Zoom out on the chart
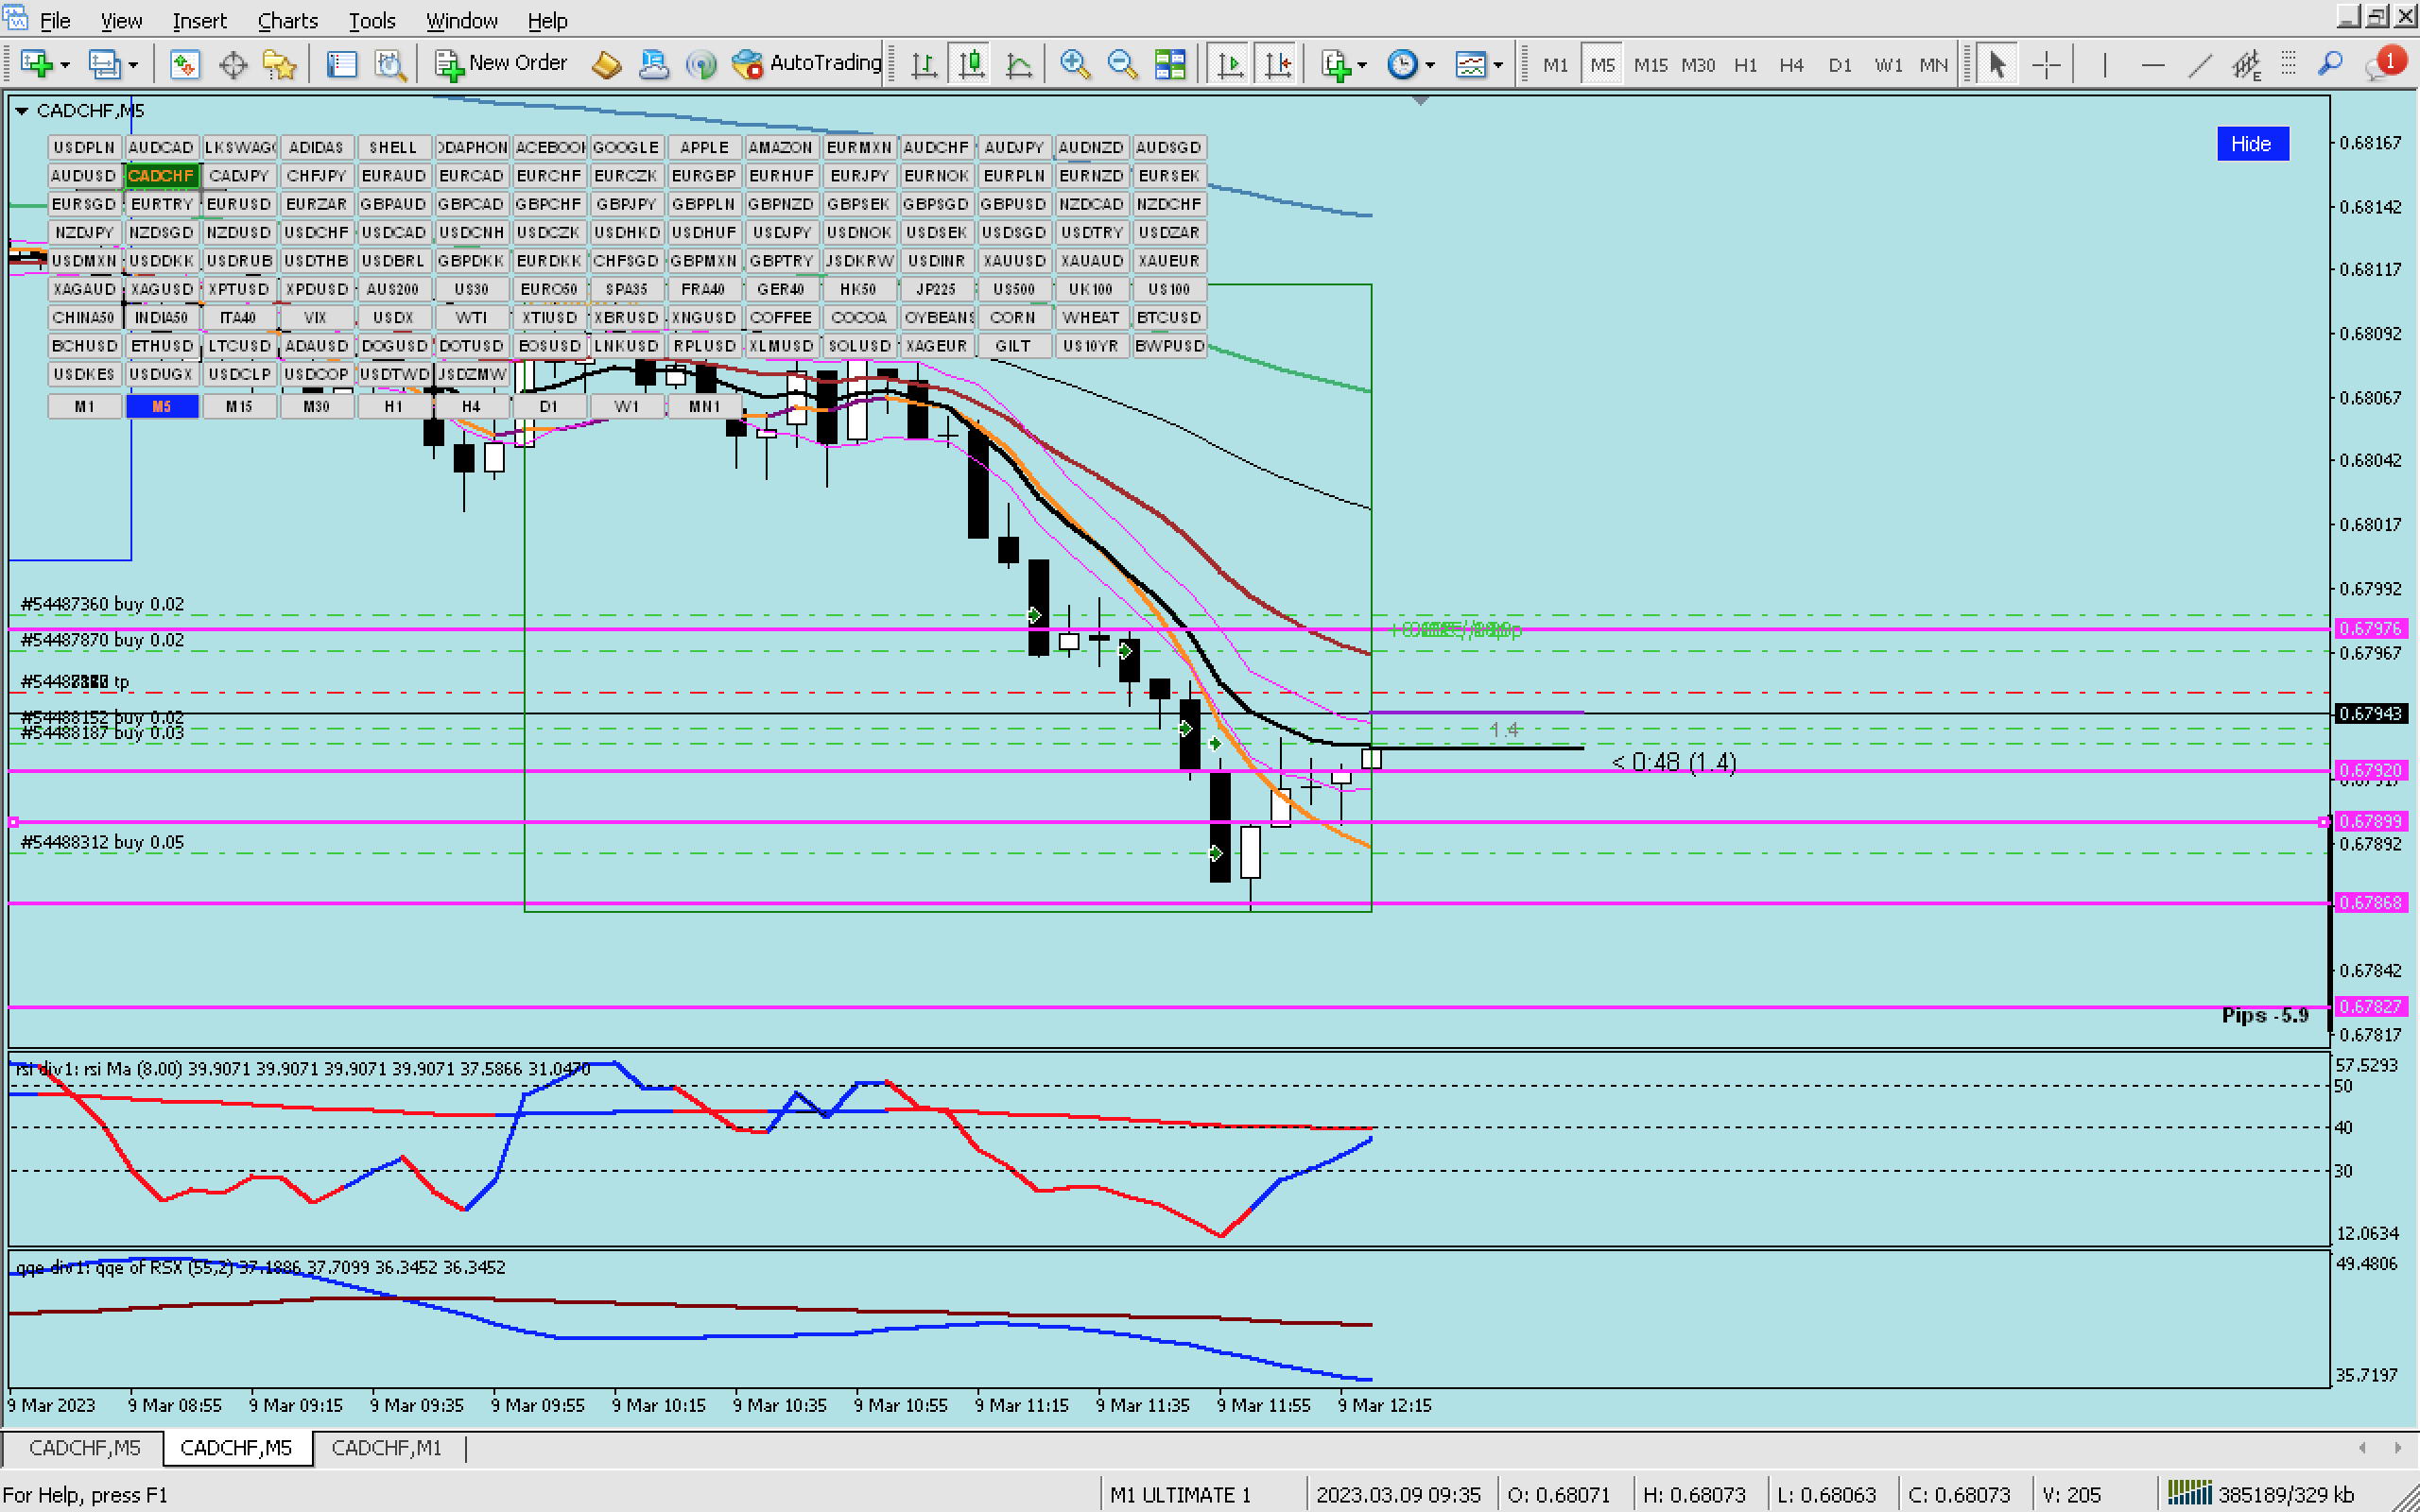The width and height of the screenshot is (2420, 1512). 1122,64
